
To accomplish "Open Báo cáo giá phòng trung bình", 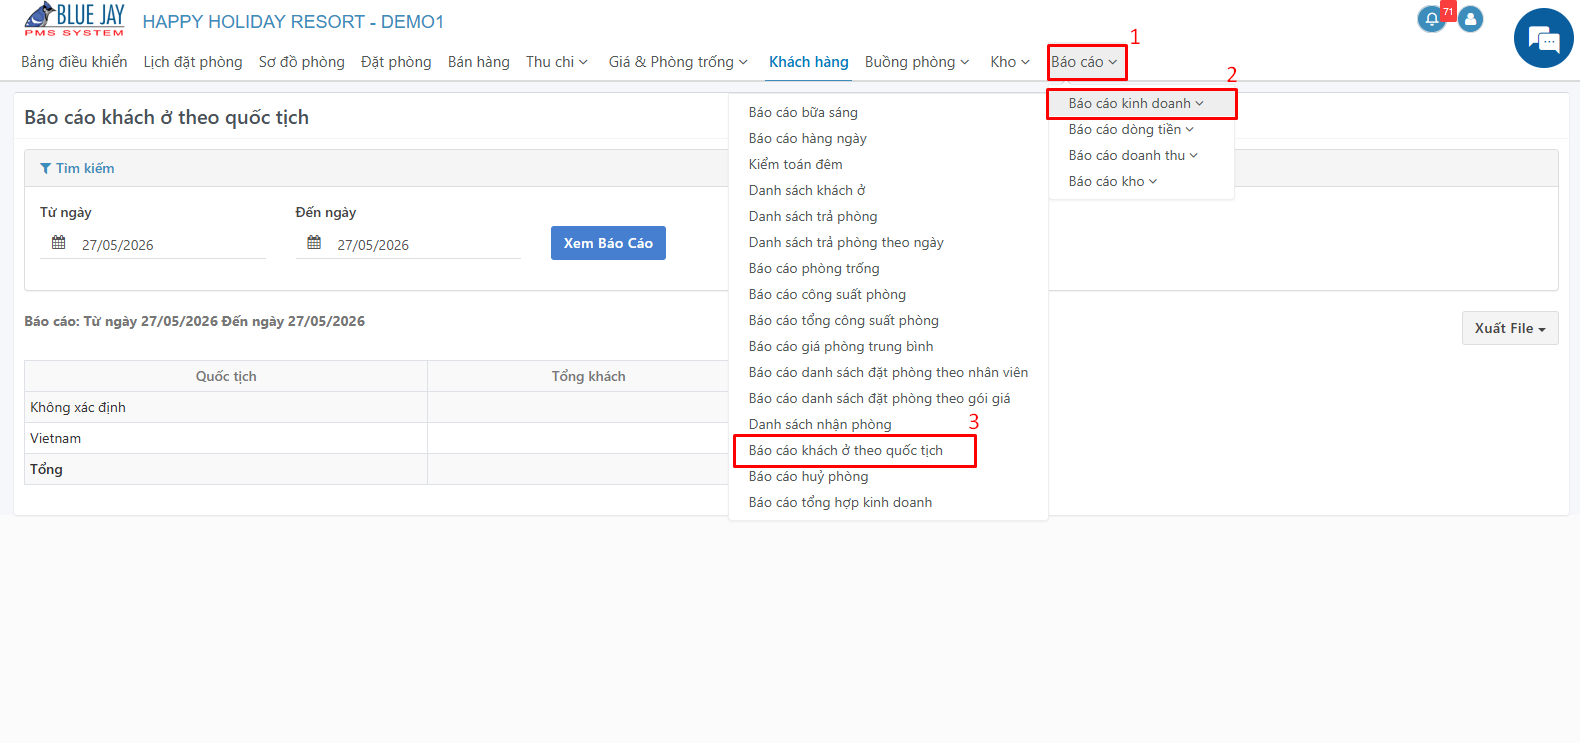I will (x=841, y=346).
